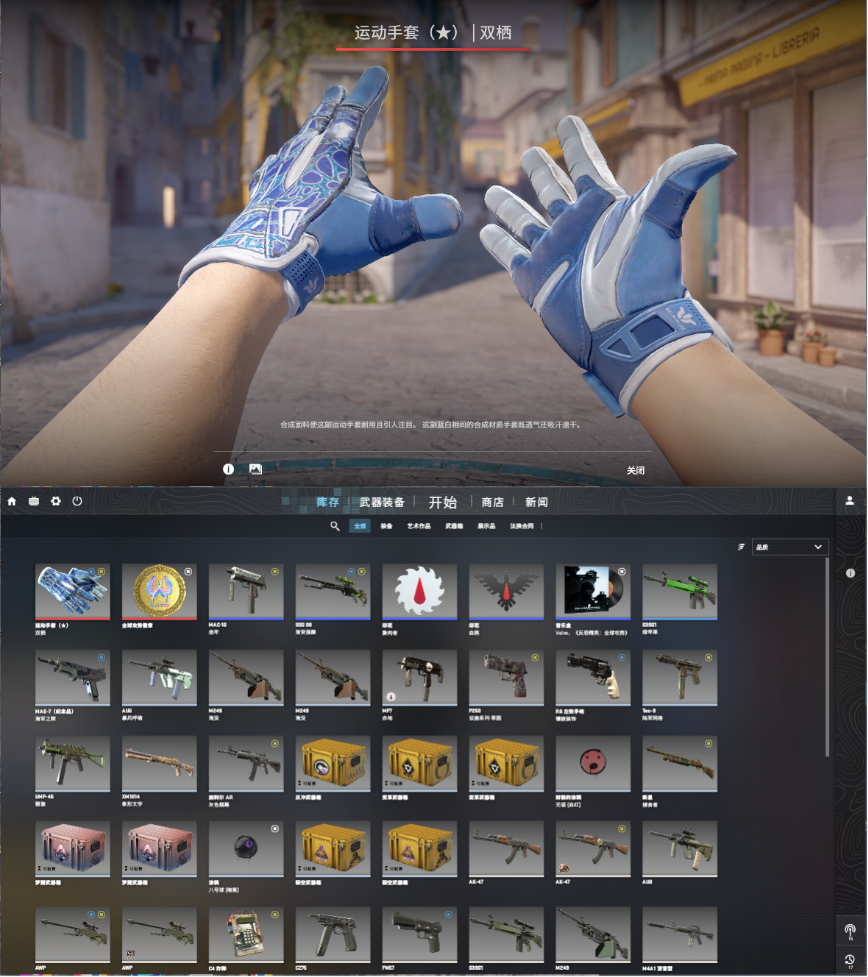The width and height of the screenshot is (868, 977).
Task: Select the sawblade pin thumbnail
Action: click(x=419, y=591)
